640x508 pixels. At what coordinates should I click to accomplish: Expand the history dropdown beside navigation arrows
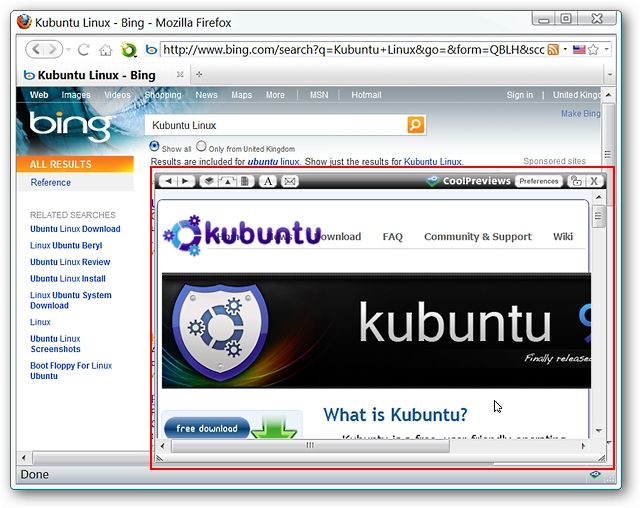pos(69,50)
